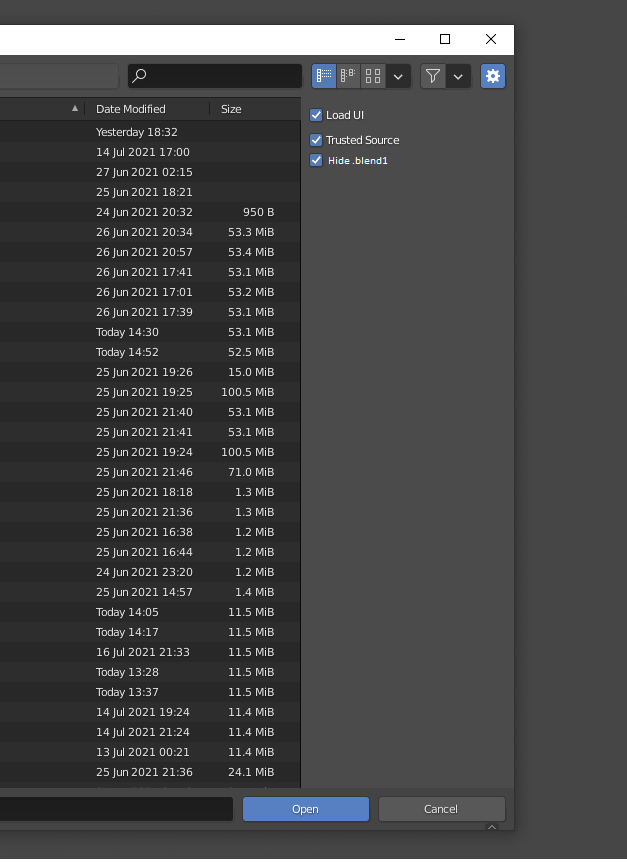
Task: Uncheck the Trusted Source checkbox
Action: pyautogui.click(x=316, y=140)
